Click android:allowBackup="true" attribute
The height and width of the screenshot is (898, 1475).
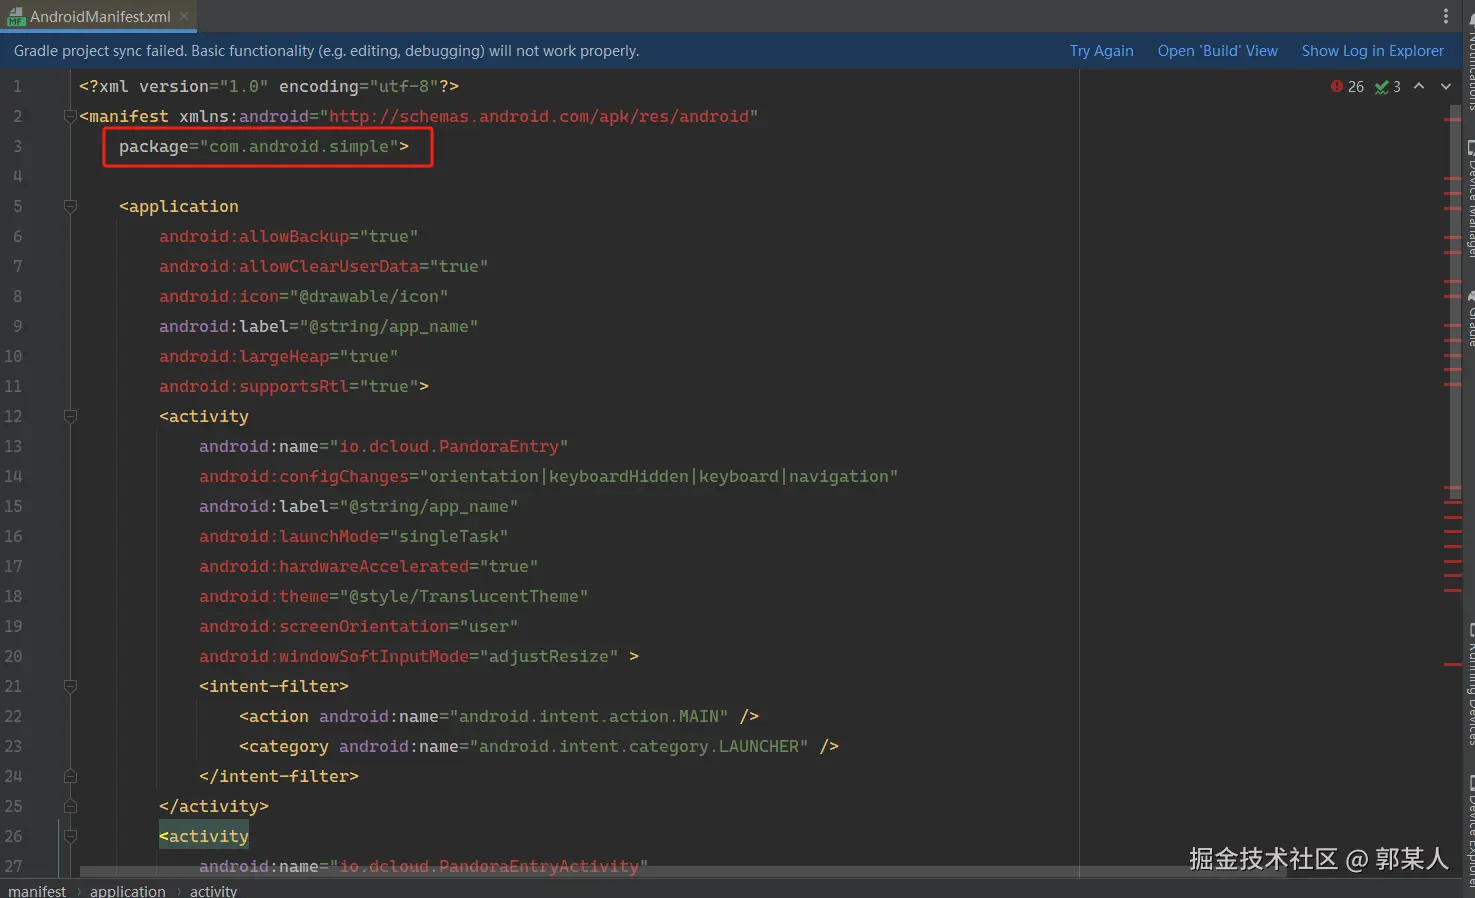click(289, 237)
